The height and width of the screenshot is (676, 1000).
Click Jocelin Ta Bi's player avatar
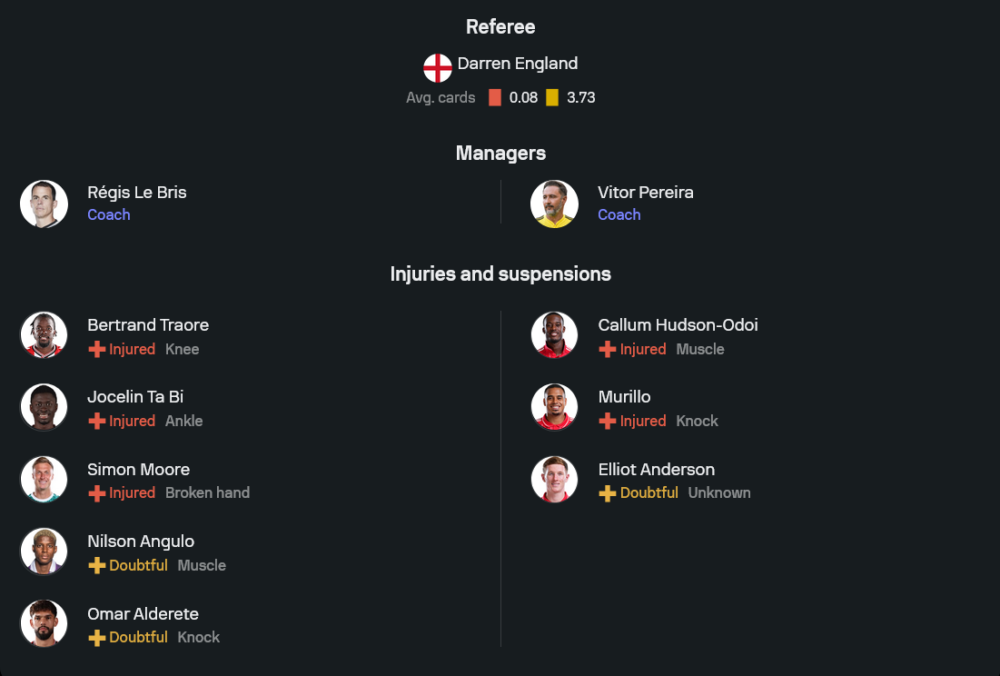pyautogui.click(x=44, y=407)
